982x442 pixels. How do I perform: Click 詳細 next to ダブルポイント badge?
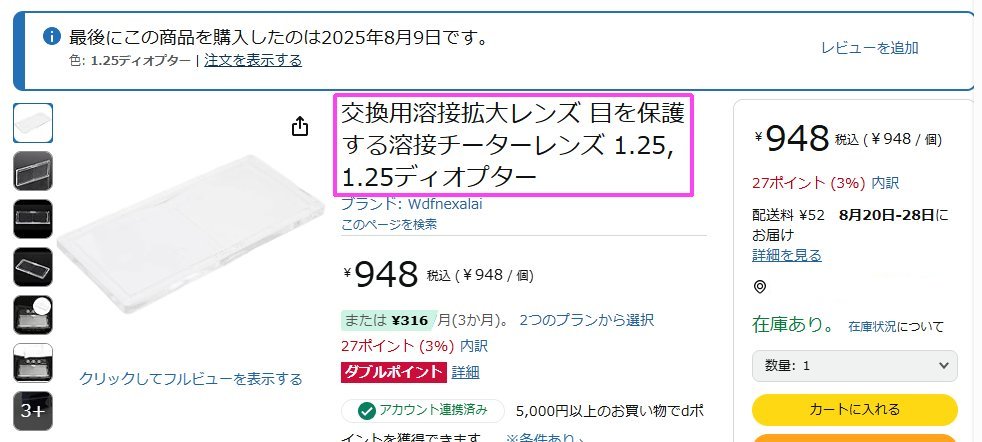pyautogui.click(x=465, y=372)
